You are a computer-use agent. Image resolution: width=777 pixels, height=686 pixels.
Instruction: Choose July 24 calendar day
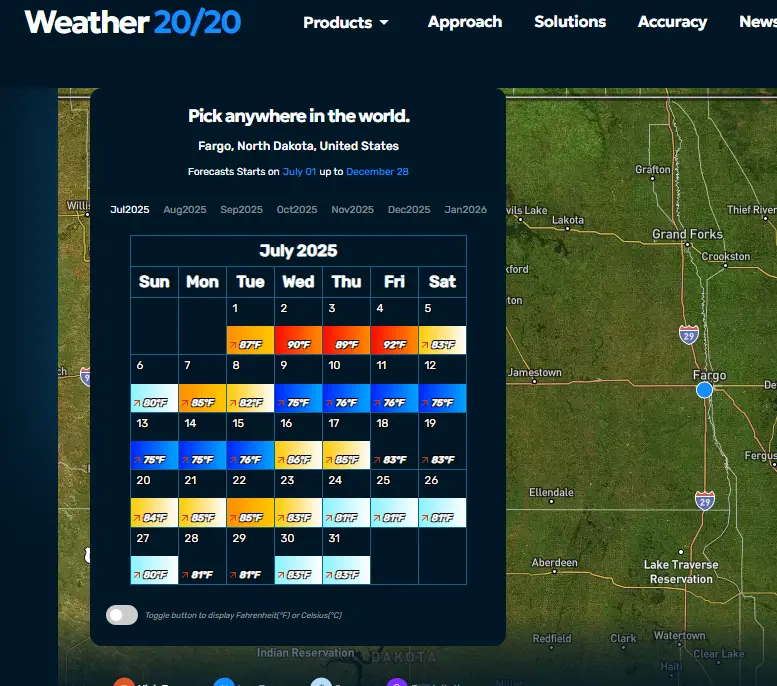346,499
